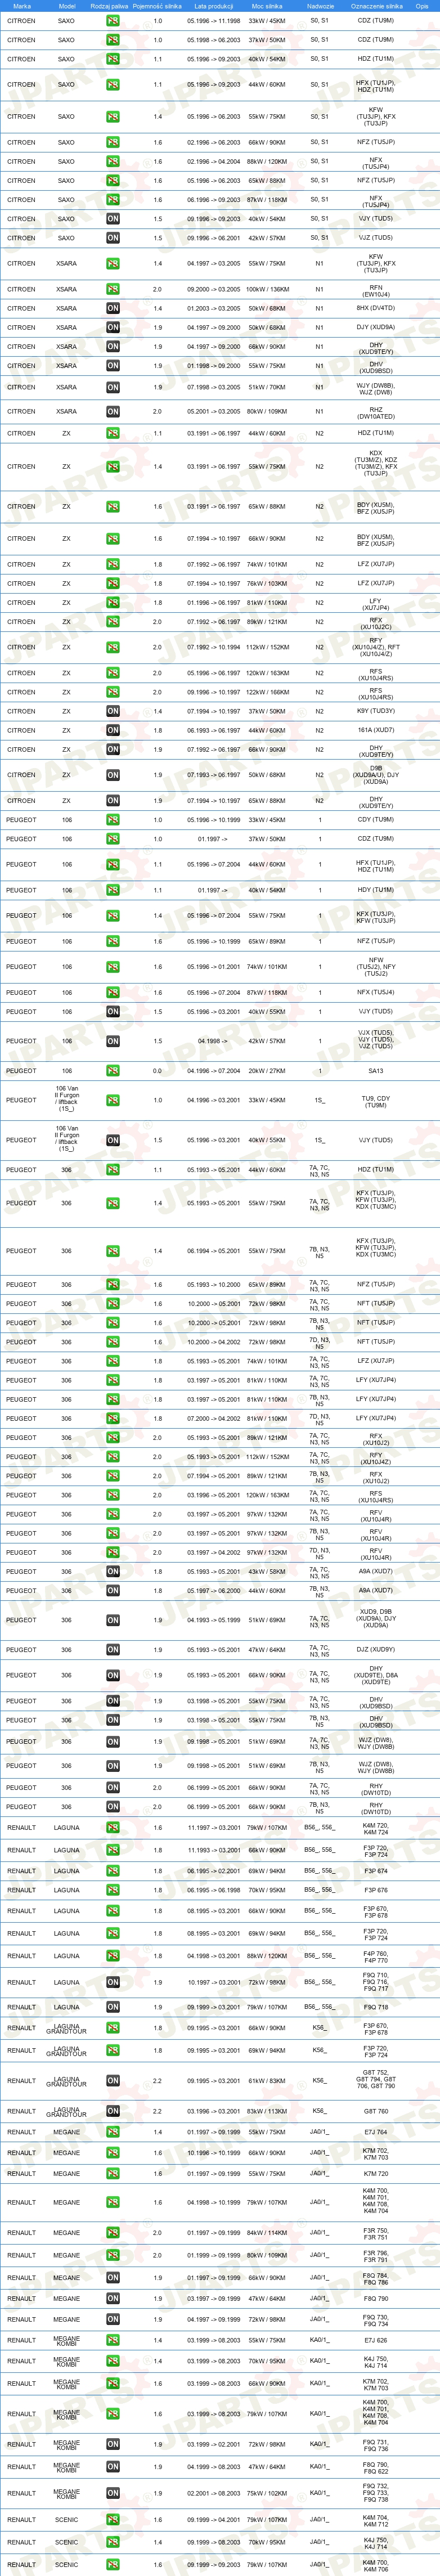The height and width of the screenshot is (2576, 440).
Task: Click engine code 'SA13' cell
Action: (x=376, y=1071)
